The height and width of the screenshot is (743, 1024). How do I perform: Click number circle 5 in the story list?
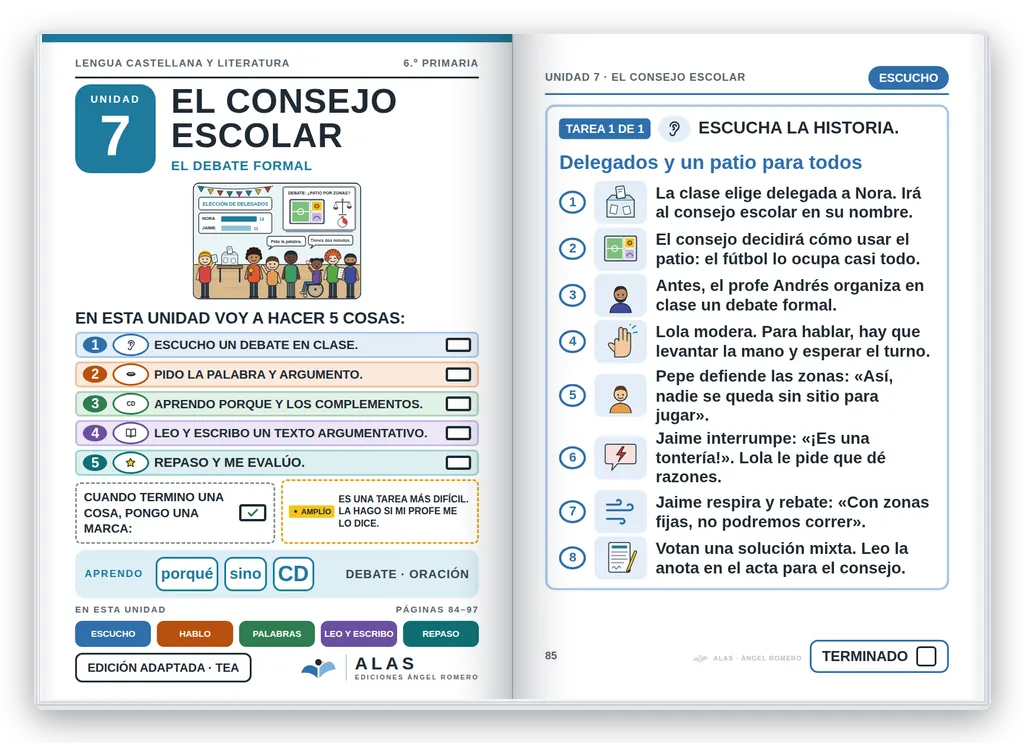coord(573,396)
